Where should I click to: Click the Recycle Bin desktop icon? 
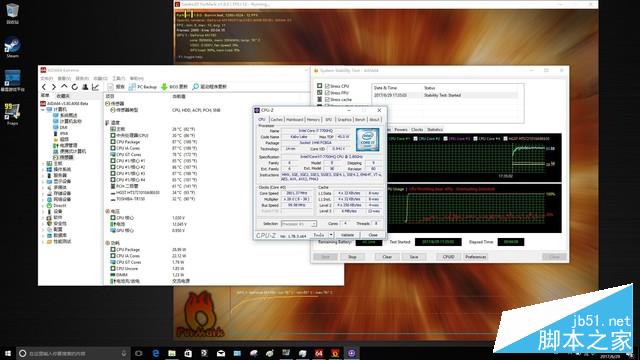pos(12,13)
